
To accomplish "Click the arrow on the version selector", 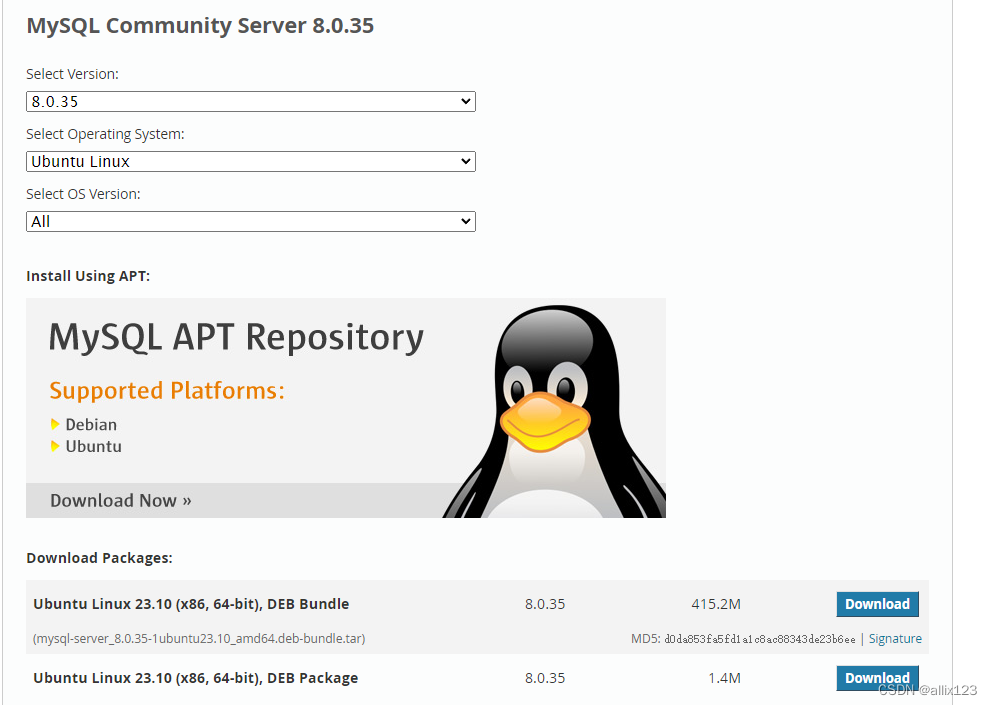I will [464, 101].
